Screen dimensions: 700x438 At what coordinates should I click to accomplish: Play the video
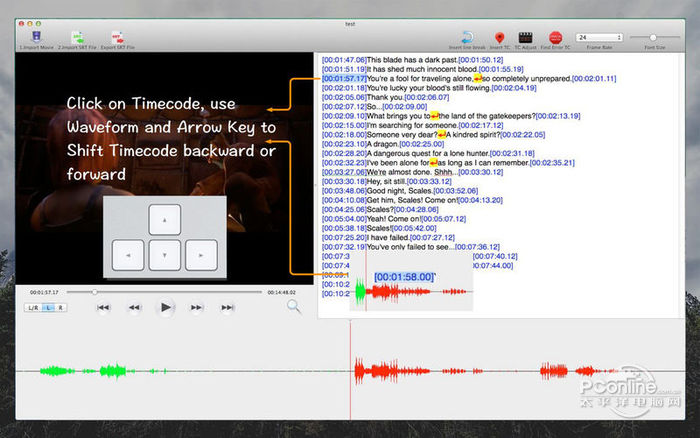[165, 307]
